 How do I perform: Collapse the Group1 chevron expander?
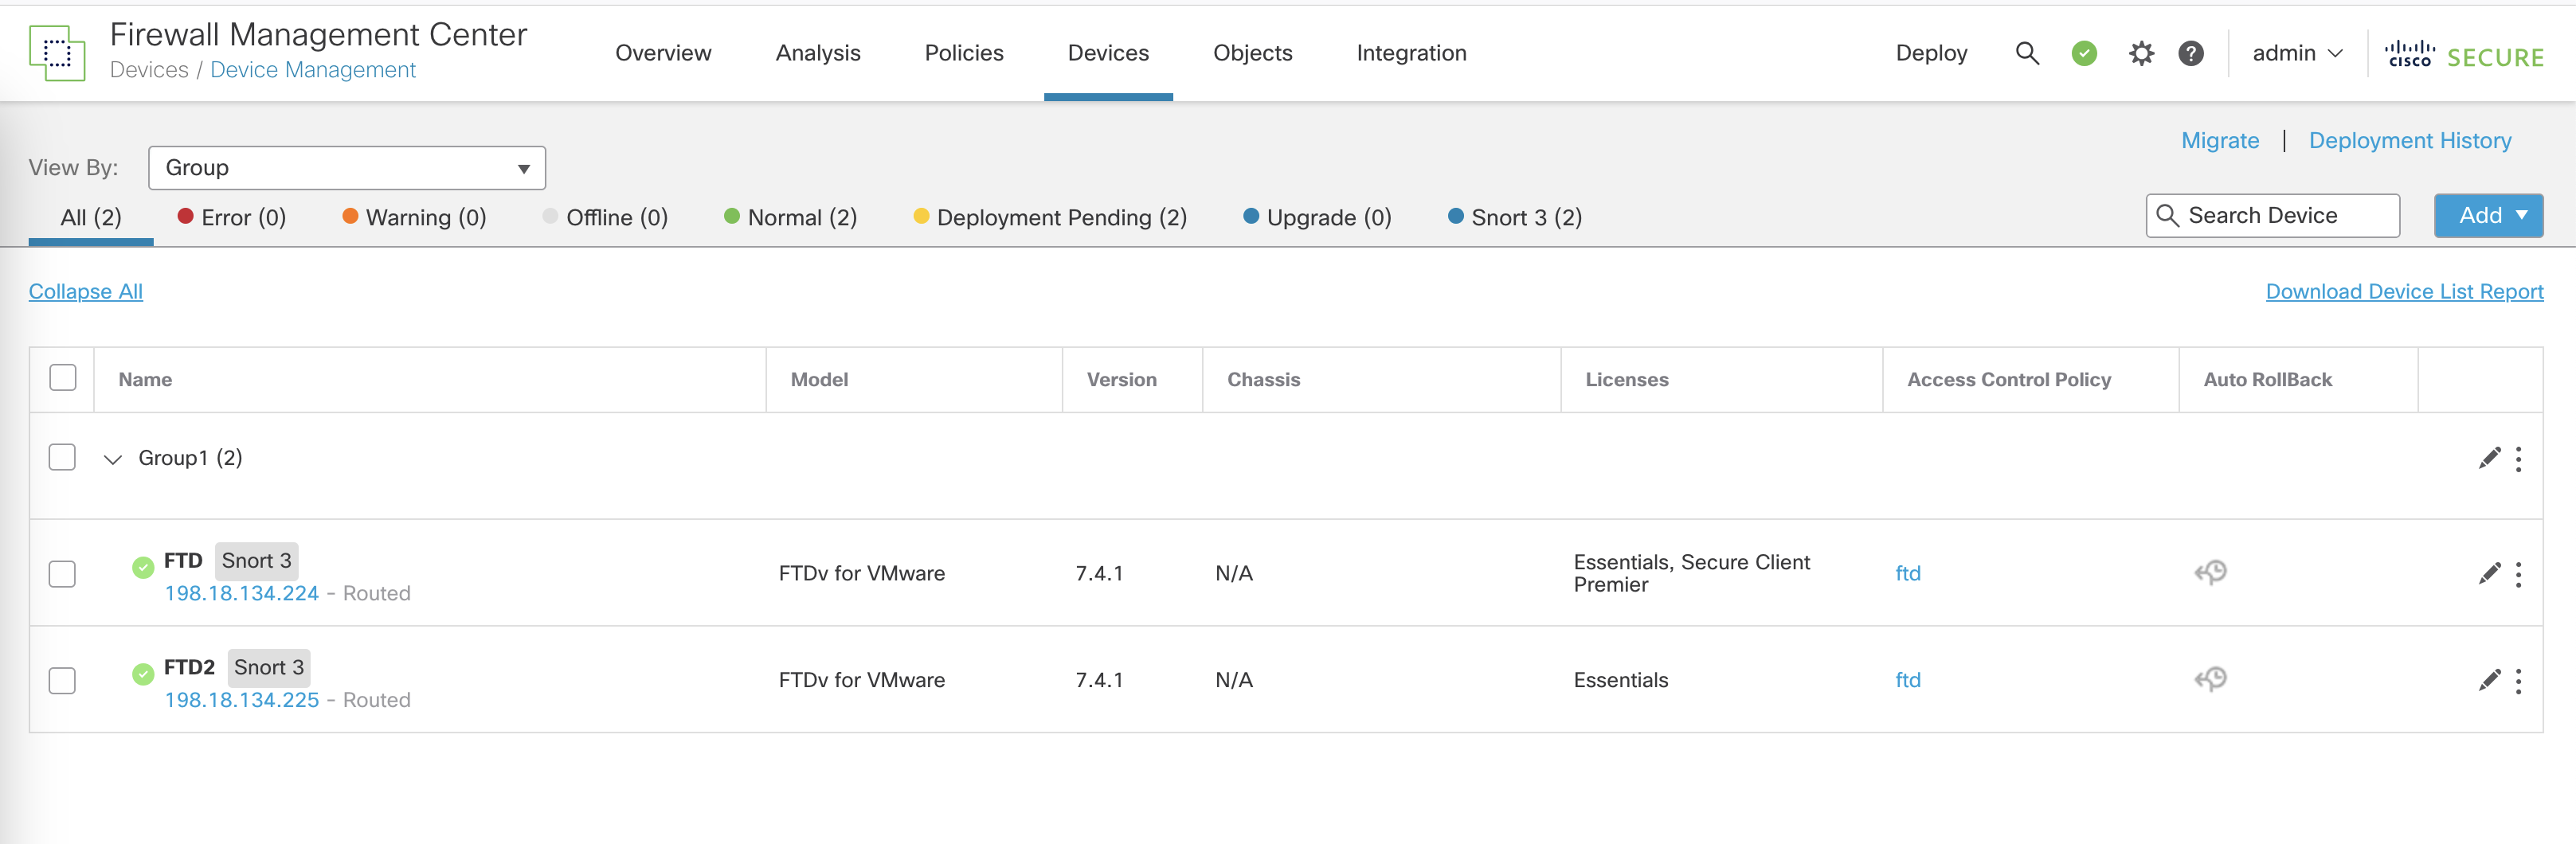113,459
